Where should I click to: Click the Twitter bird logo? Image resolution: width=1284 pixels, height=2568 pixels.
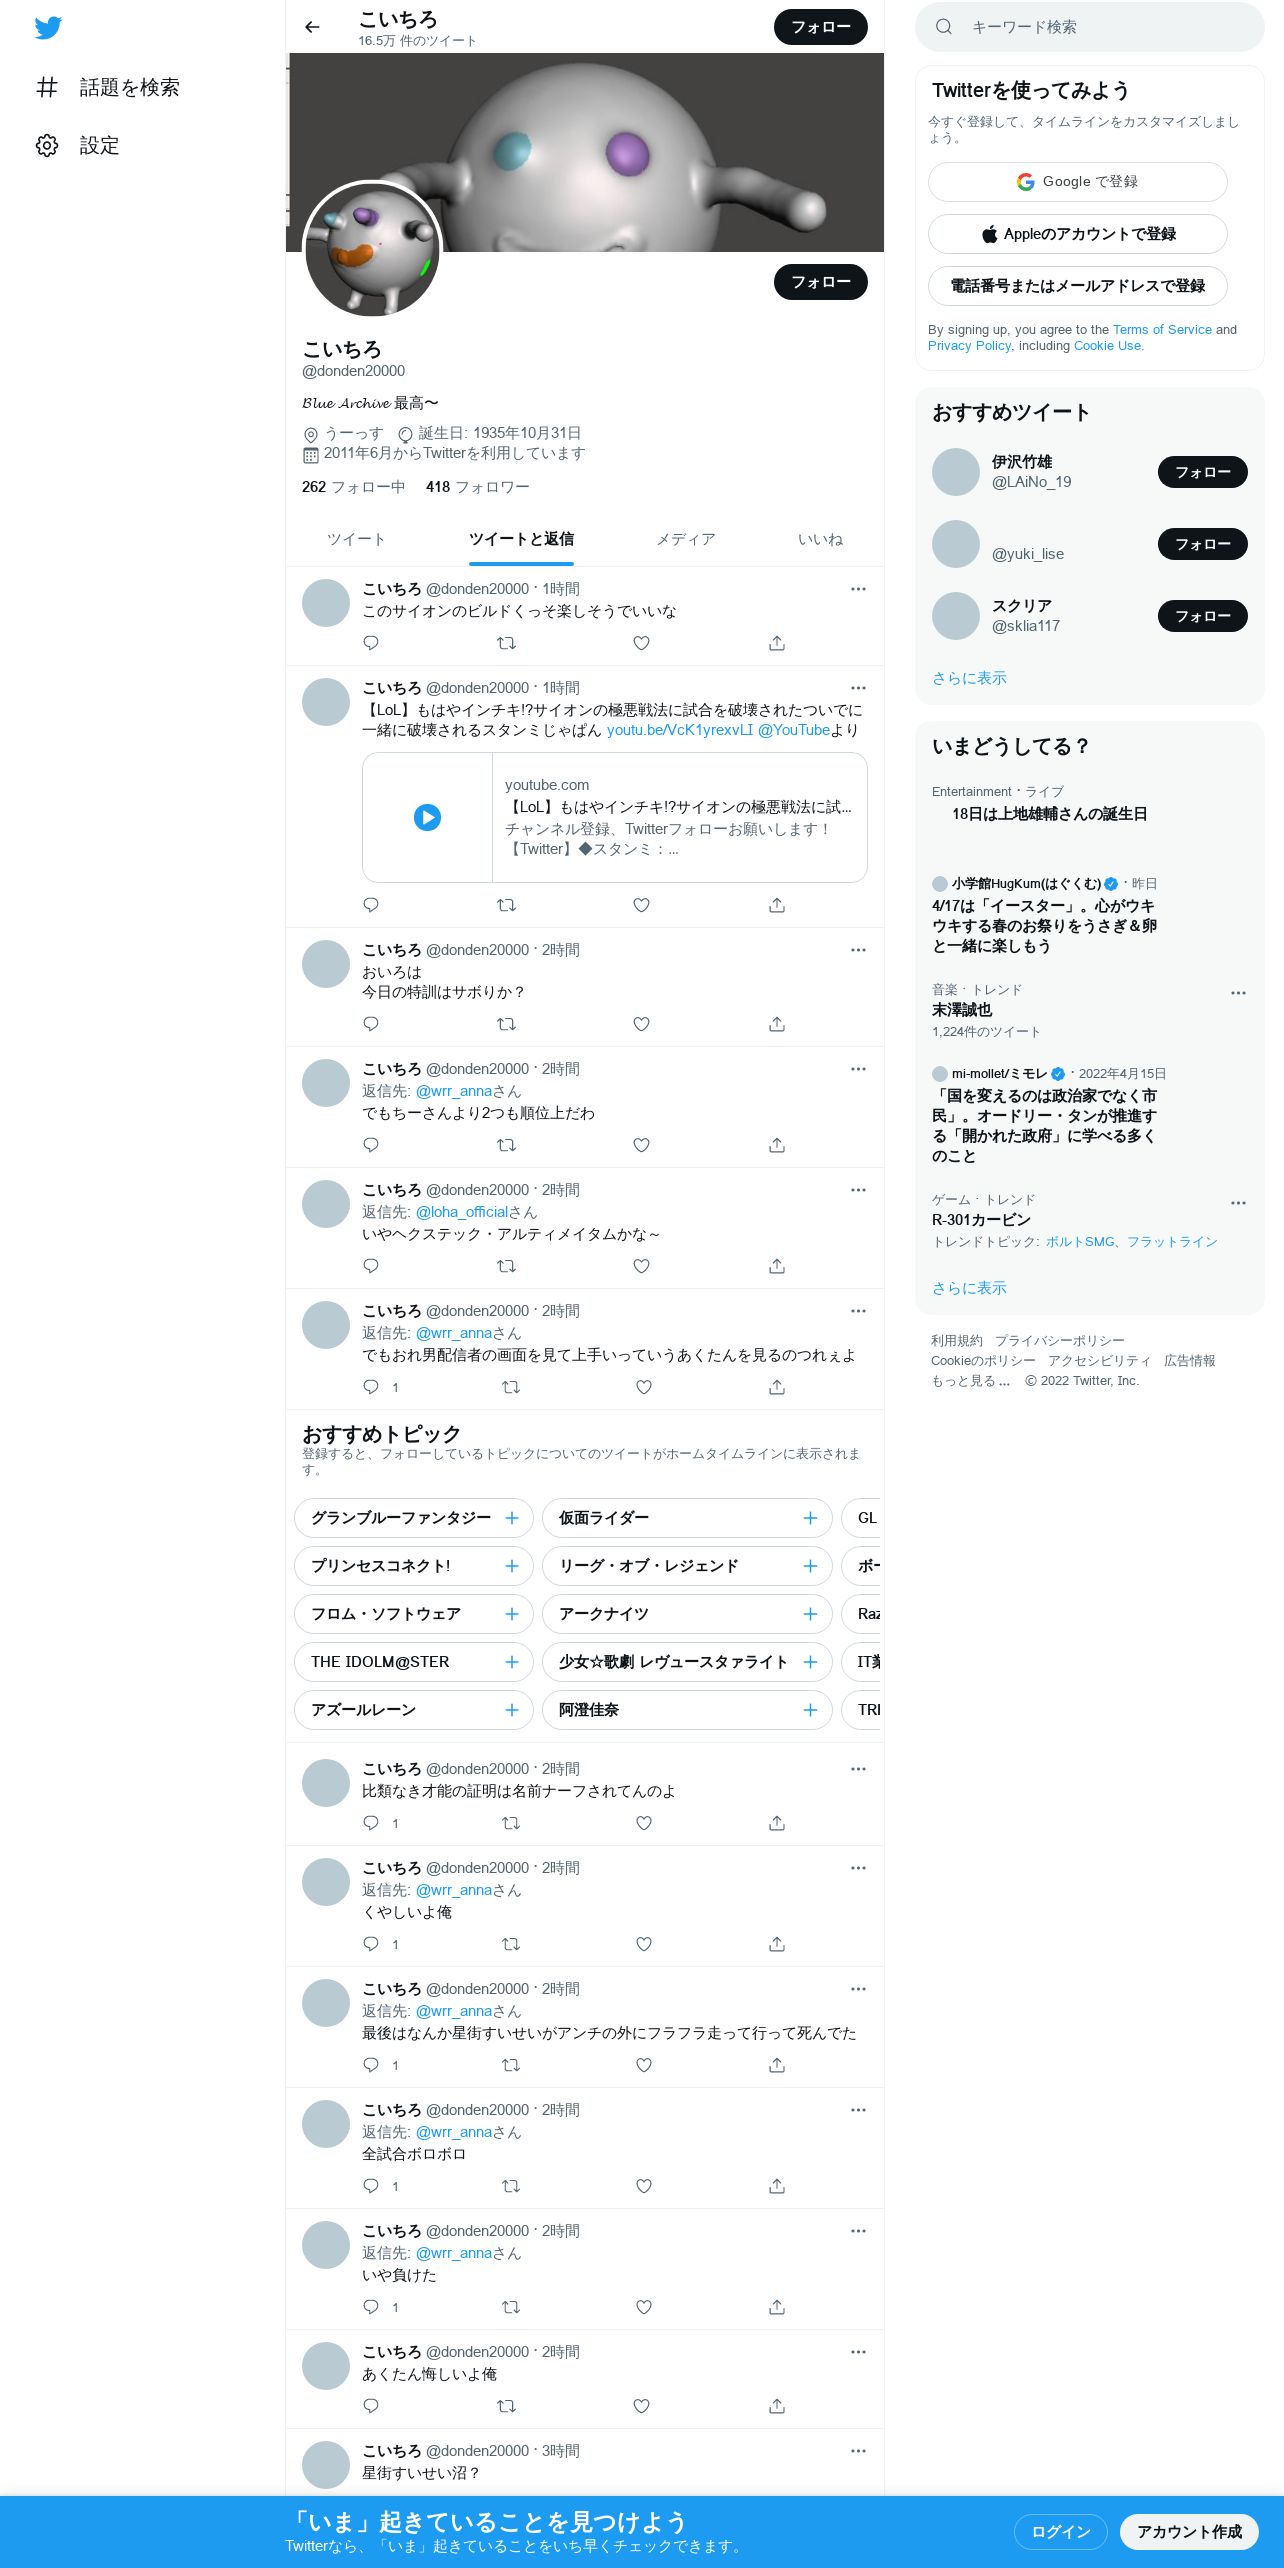pos(48,27)
